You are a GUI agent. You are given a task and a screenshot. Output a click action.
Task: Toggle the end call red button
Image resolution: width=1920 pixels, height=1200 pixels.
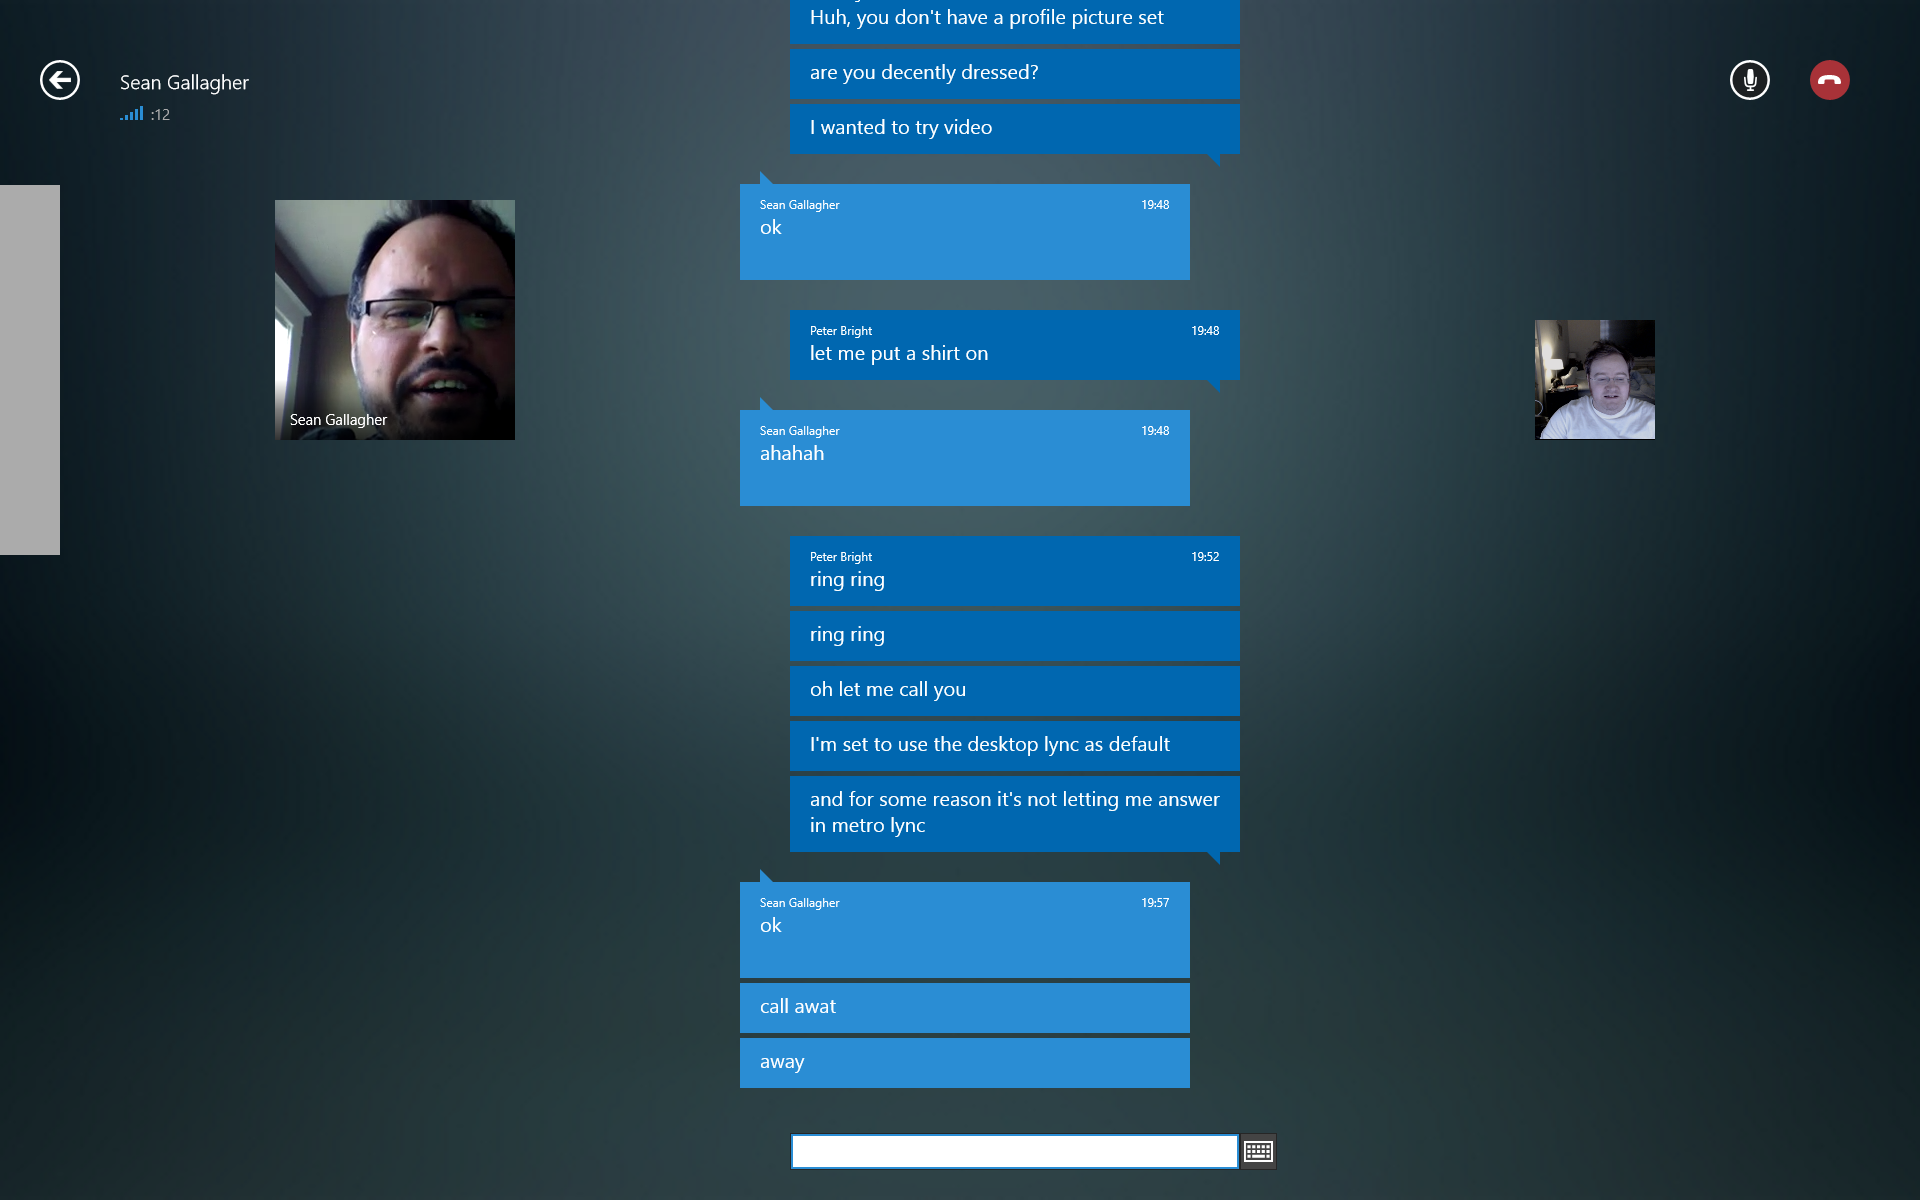1829,80
